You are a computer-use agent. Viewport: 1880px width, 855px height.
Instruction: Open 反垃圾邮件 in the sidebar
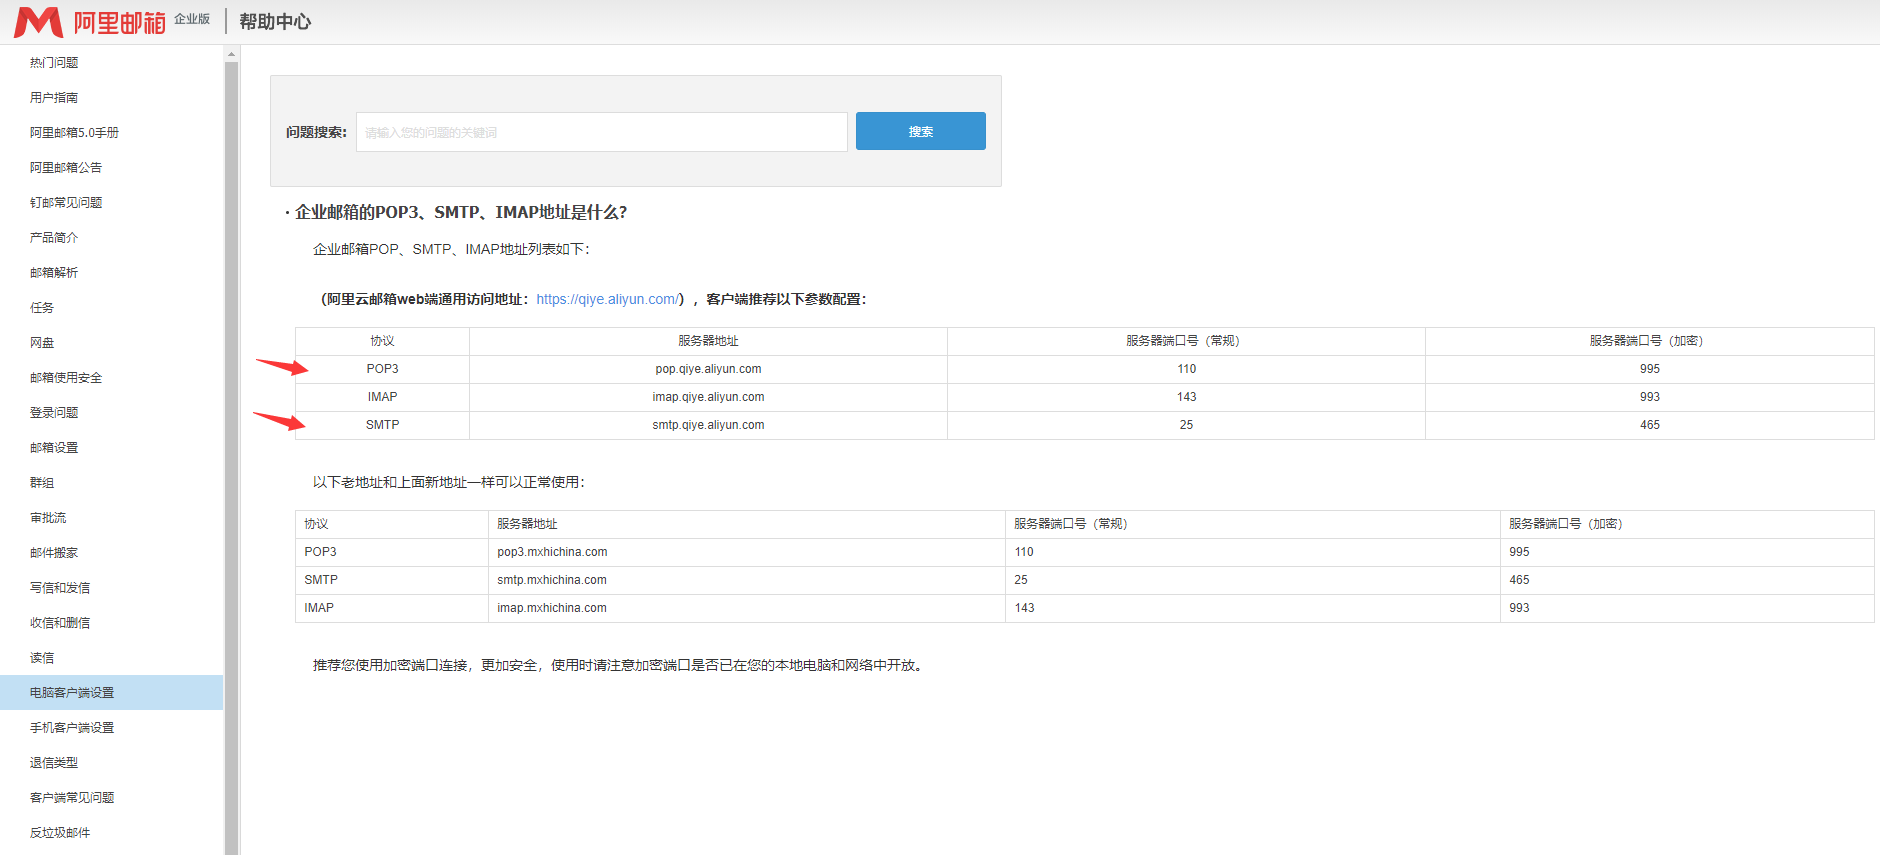60,832
